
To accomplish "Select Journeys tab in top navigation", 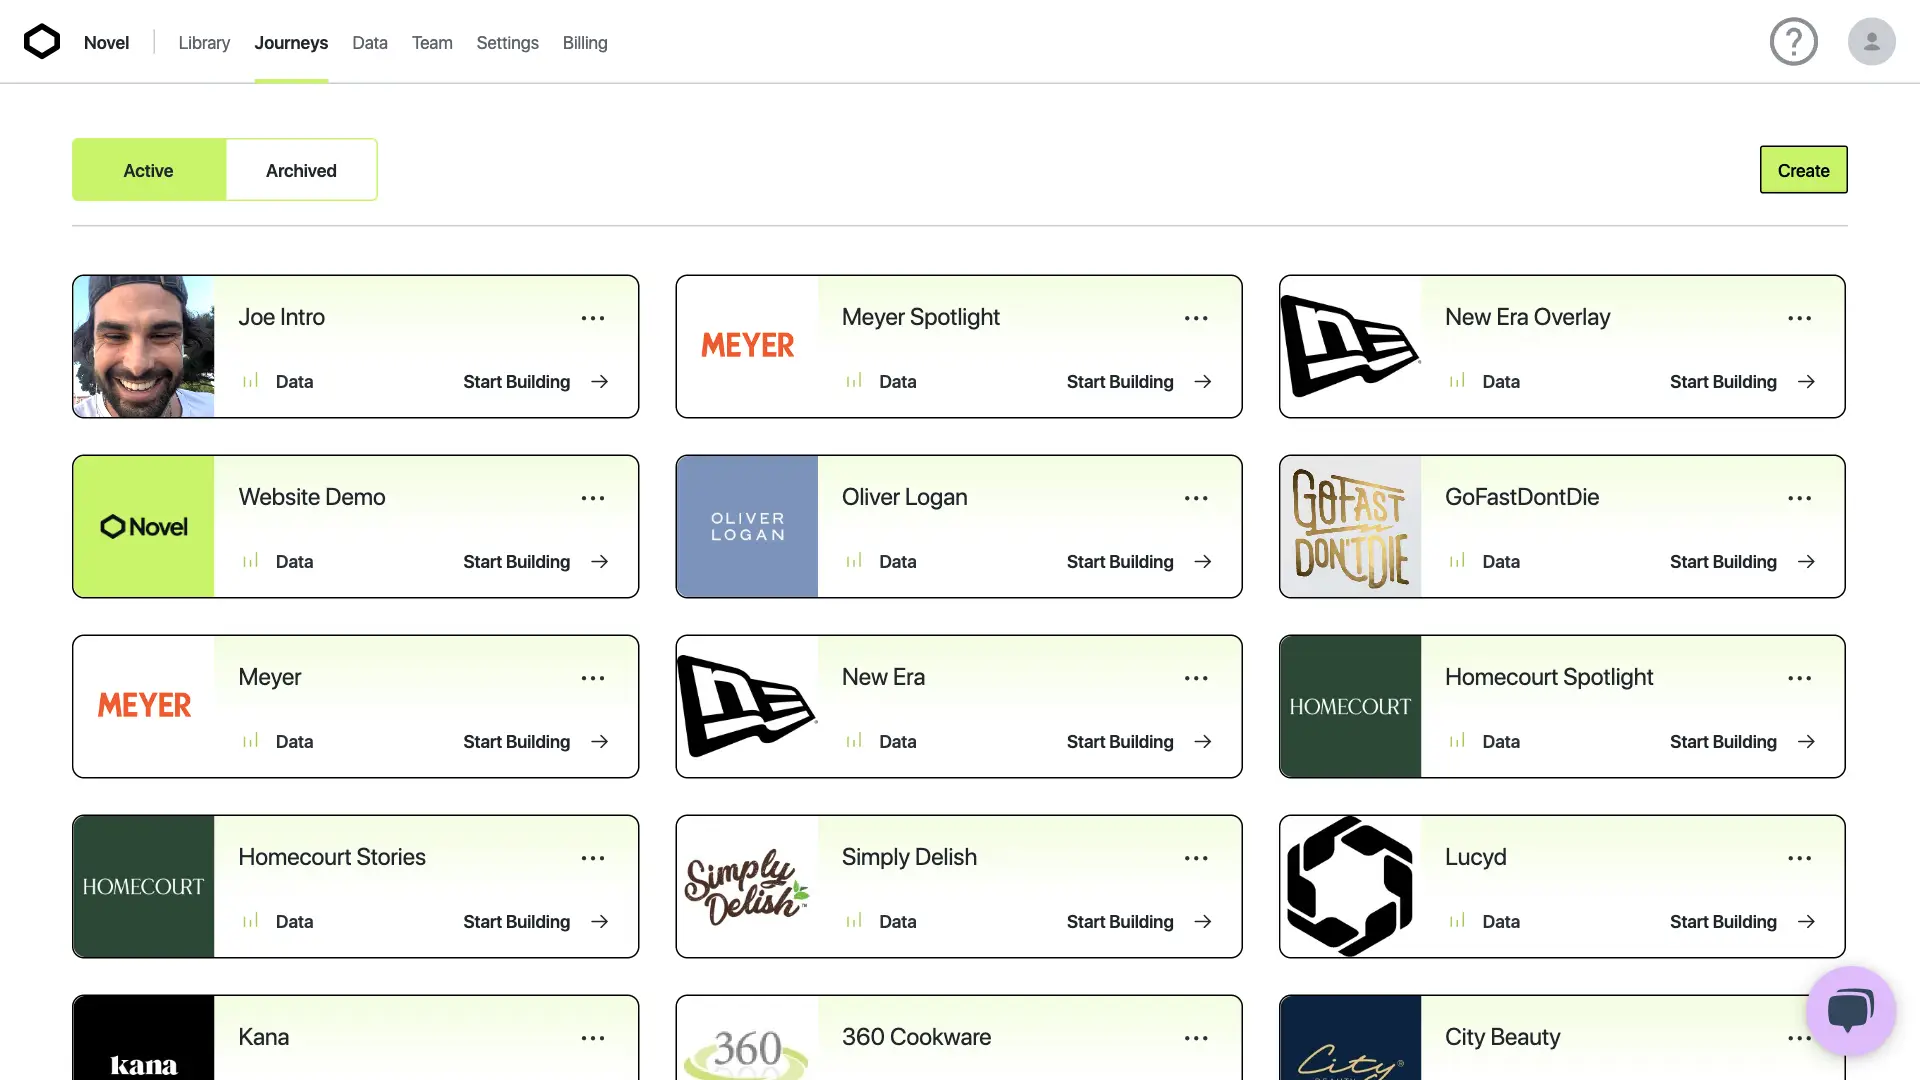I will [x=291, y=41].
